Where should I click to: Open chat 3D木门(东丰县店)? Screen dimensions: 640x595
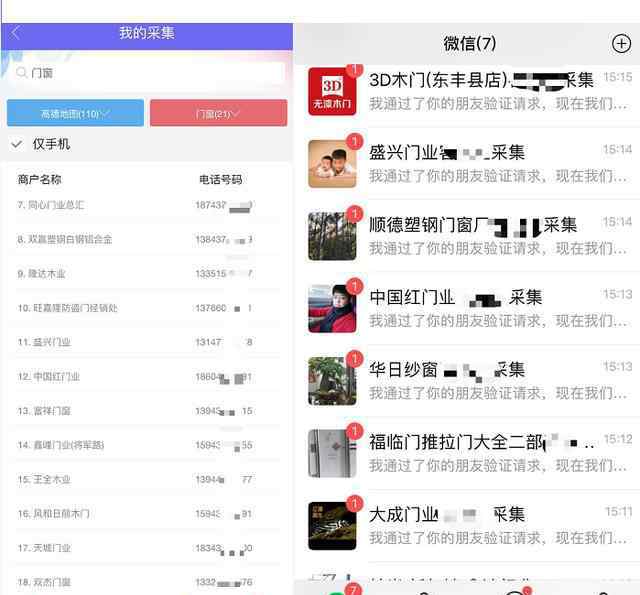tap(467, 91)
